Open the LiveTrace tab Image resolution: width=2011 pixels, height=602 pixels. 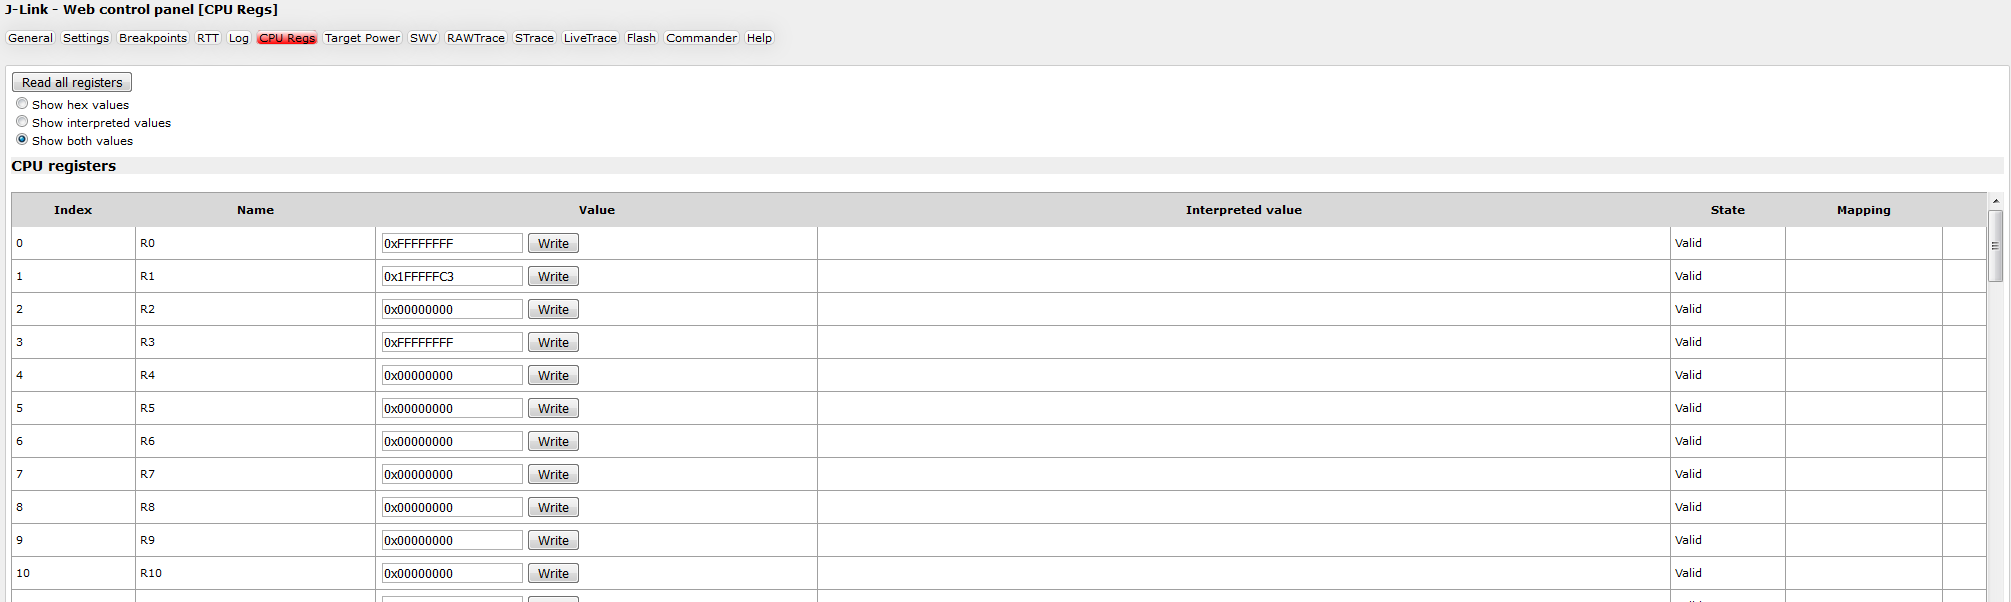point(590,38)
